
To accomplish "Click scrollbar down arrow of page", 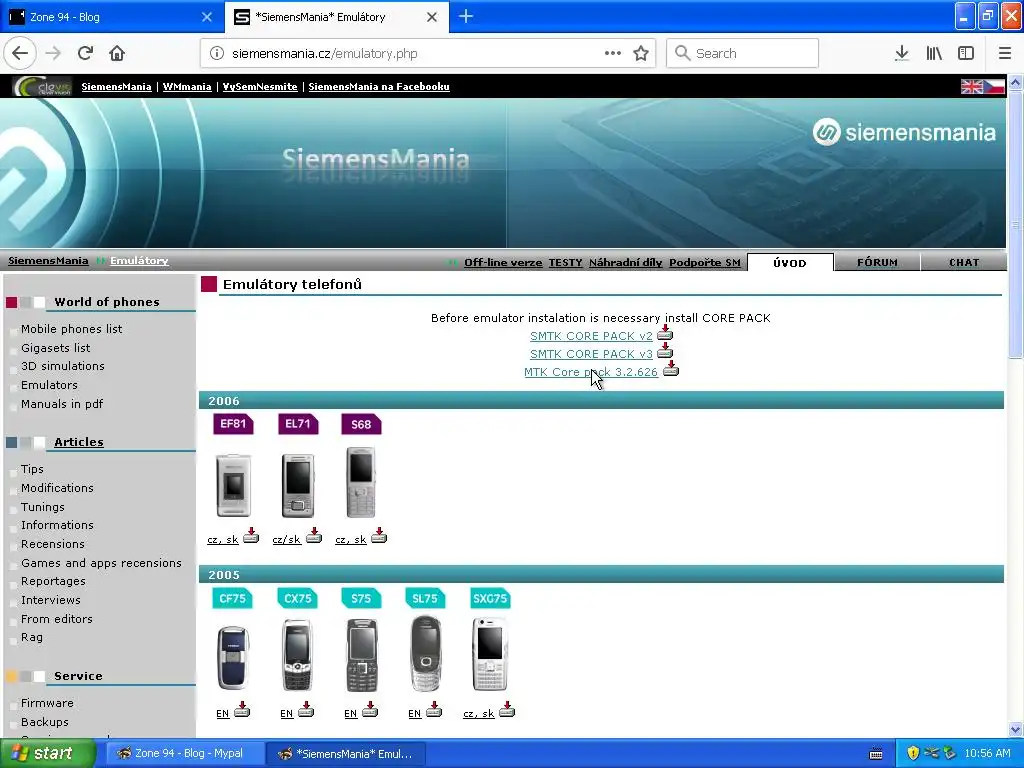I will [1016, 730].
